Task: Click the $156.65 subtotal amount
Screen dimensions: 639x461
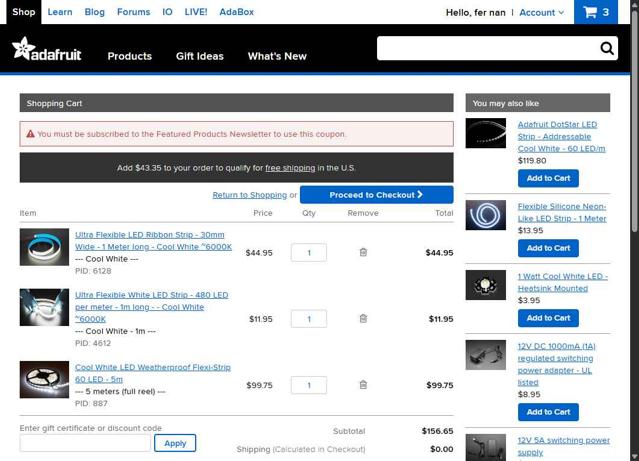Action: [437, 431]
